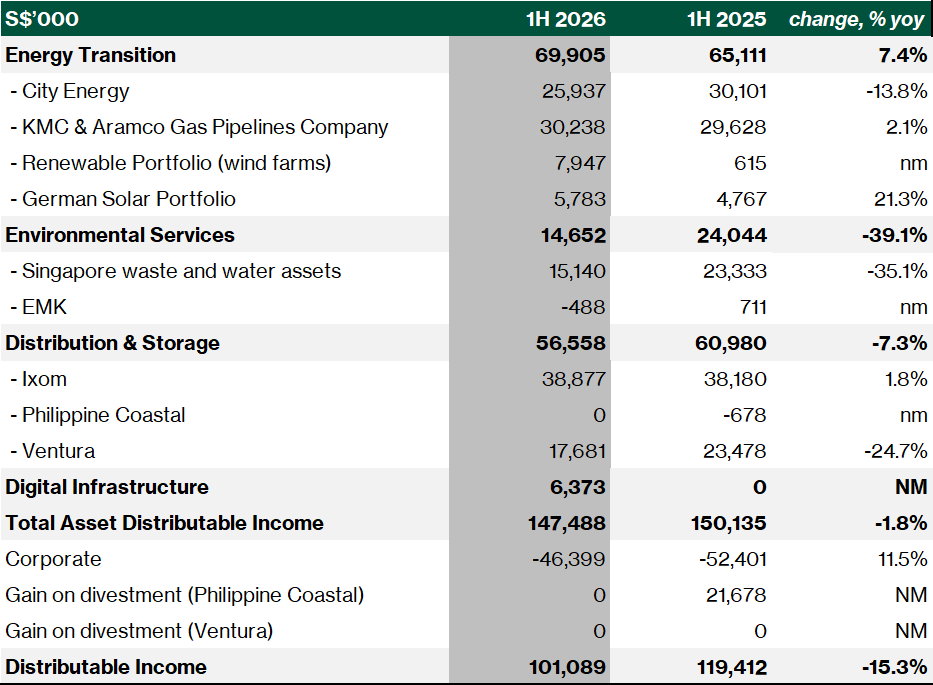The image size is (933, 685).
Task: Click the Digital Infrastructure value 6,373
Action: pyautogui.click(x=578, y=487)
